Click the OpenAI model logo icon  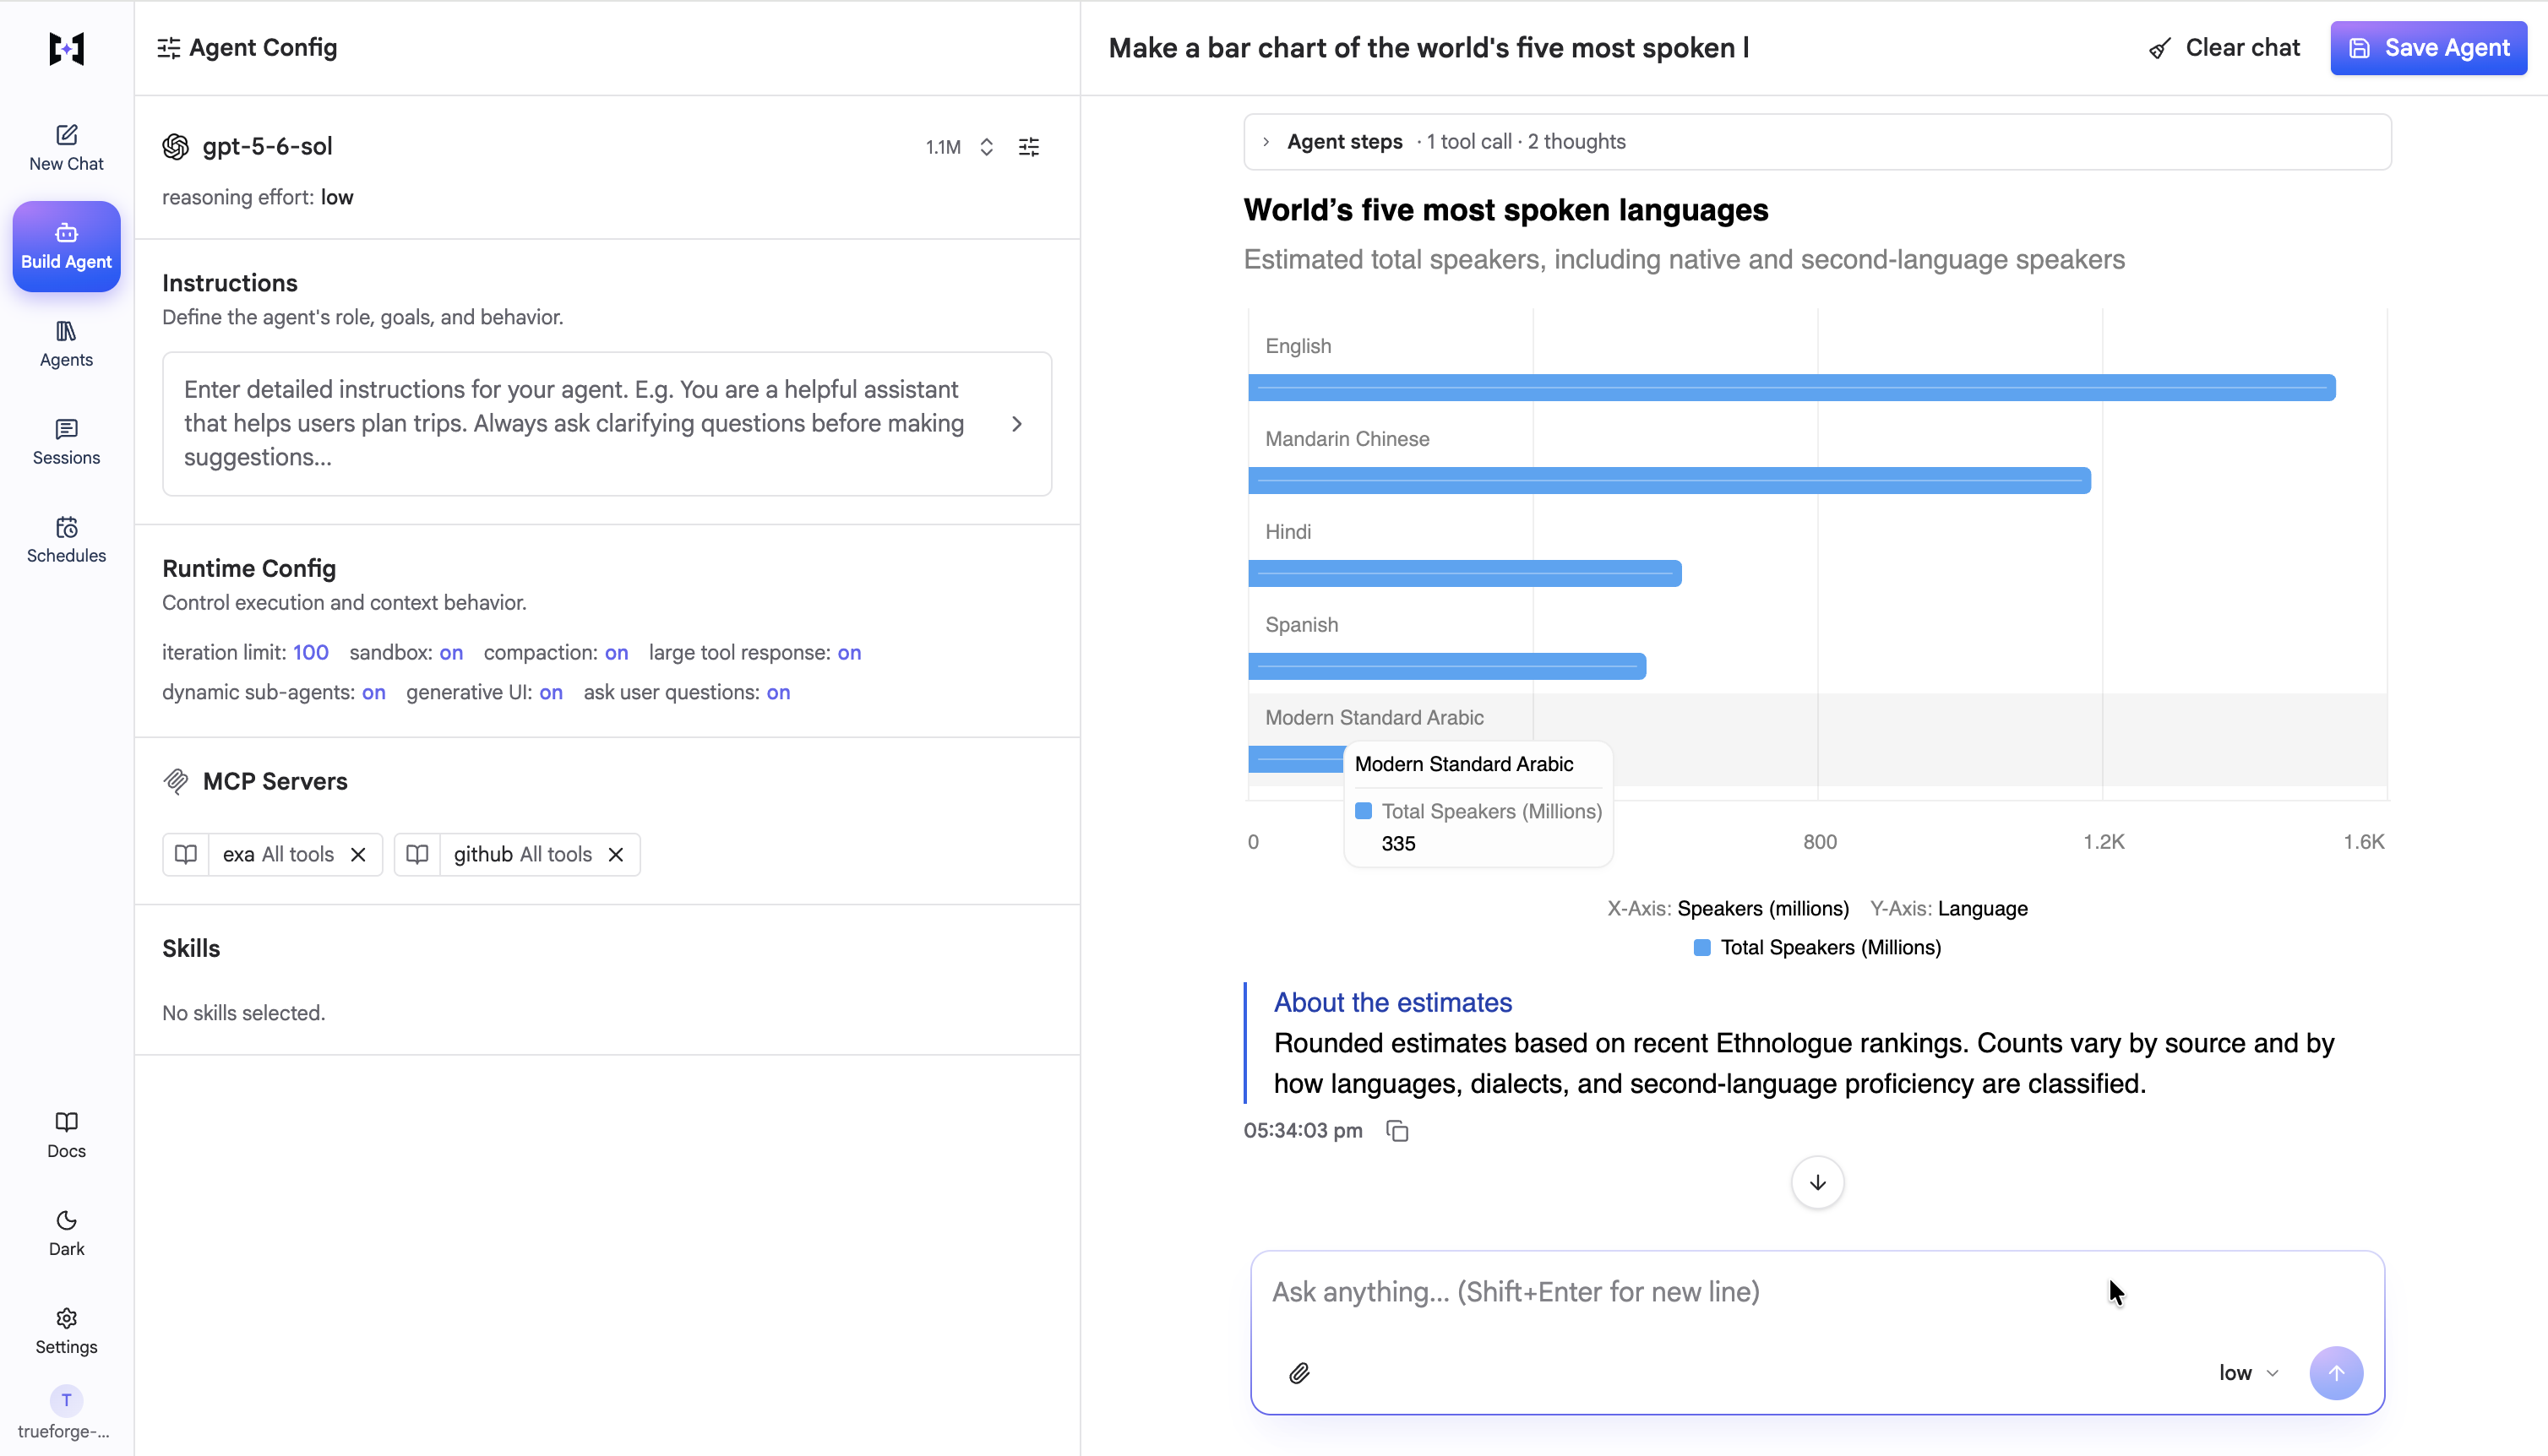tap(176, 147)
